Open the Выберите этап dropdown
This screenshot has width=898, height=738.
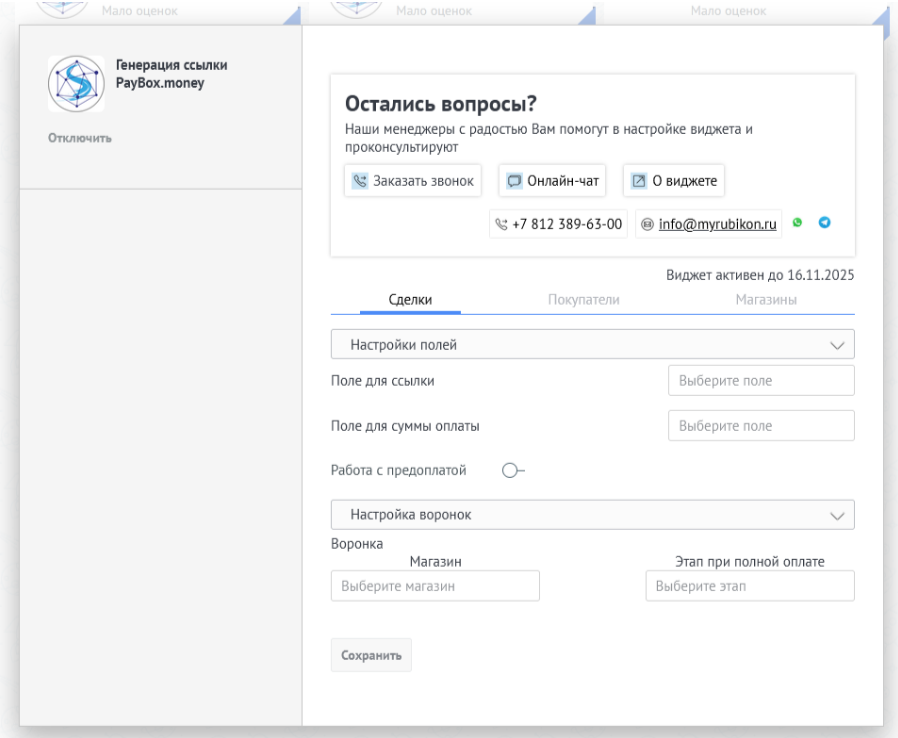point(750,586)
